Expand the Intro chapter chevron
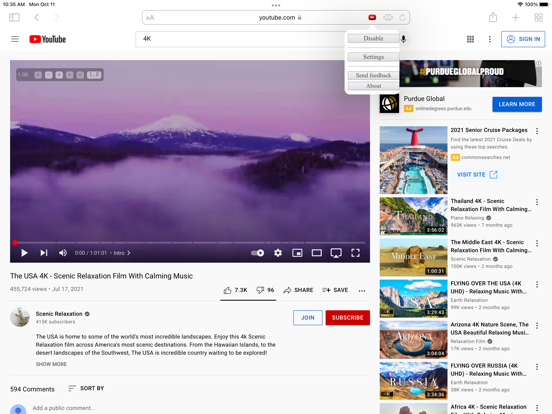 pos(128,253)
